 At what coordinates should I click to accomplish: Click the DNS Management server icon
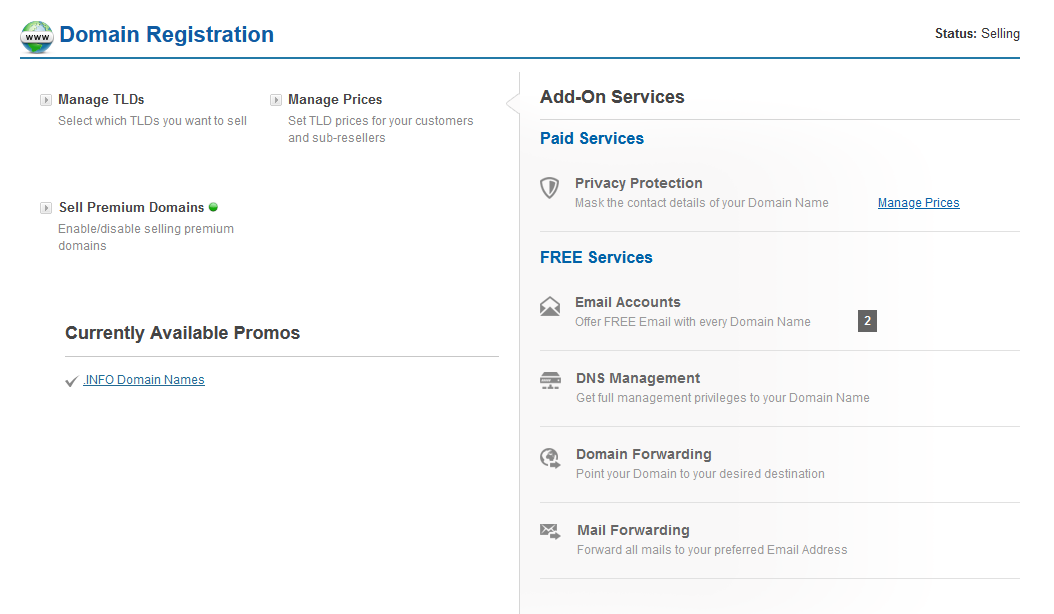click(x=550, y=381)
